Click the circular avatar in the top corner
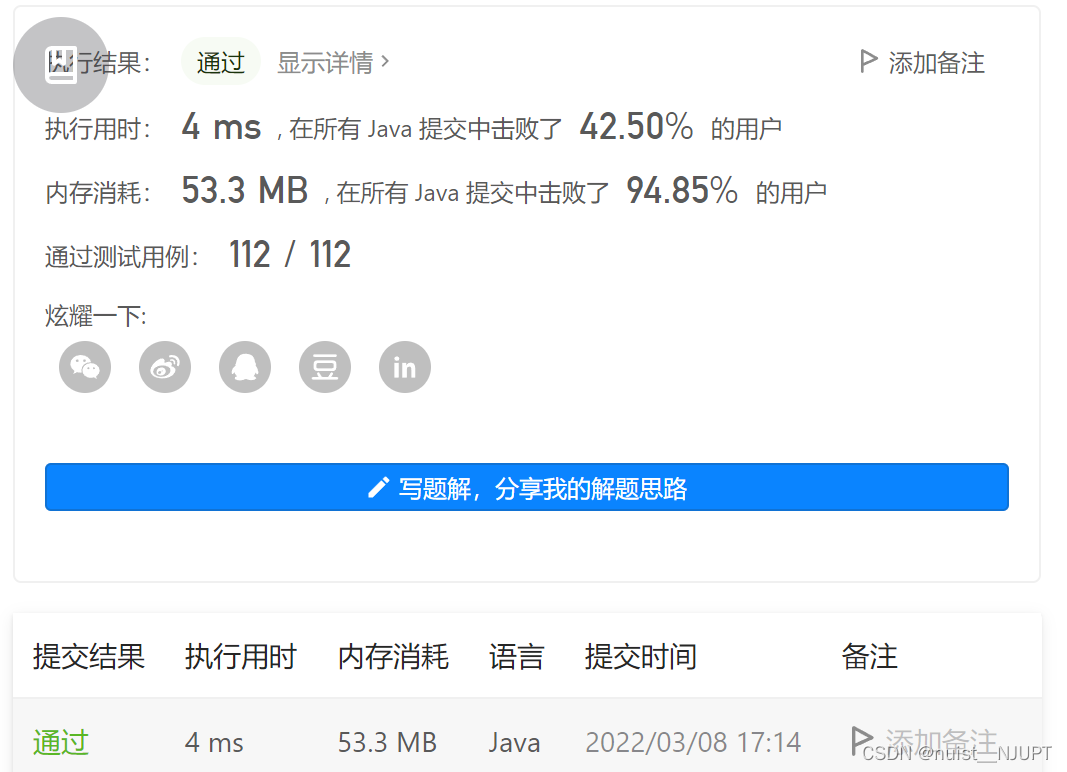Viewport: 1067px width, 772px height. 60,64
